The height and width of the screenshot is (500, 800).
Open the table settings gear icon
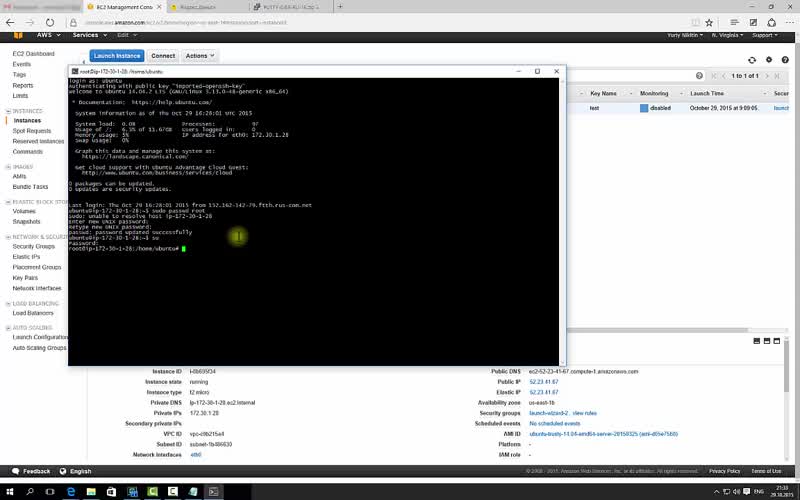[769, 60]
